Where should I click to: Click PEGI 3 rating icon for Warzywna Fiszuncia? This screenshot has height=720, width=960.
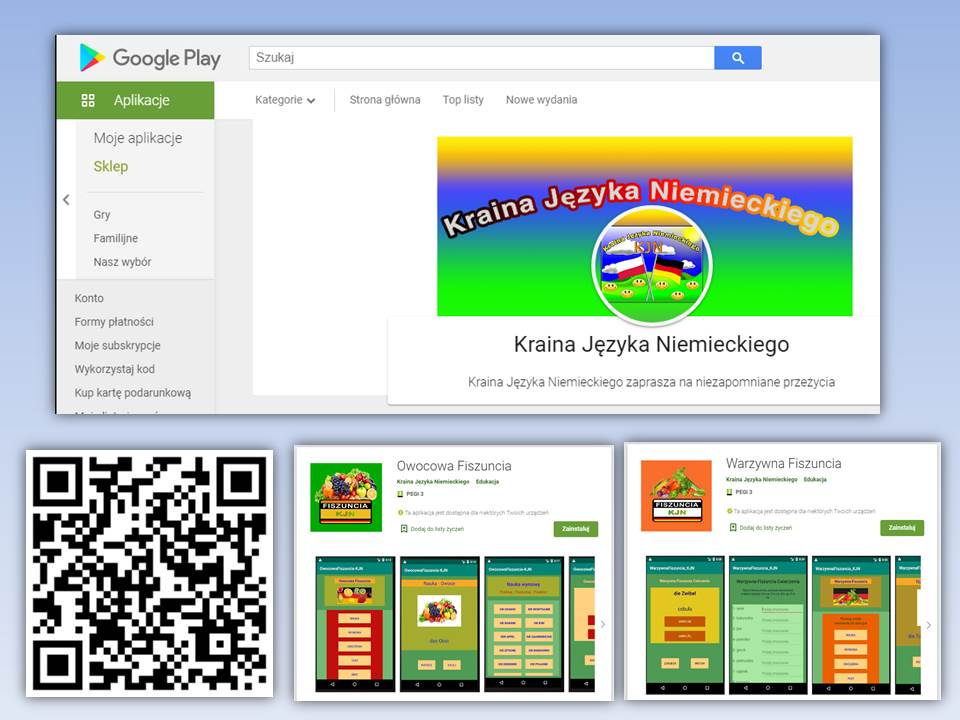click(729, 492)
